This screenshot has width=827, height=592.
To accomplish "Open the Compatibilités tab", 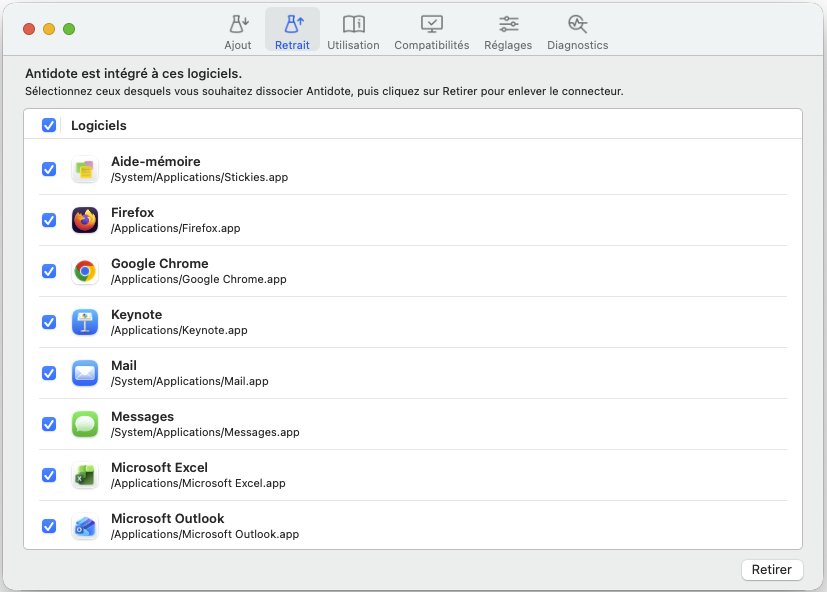I will [431, 32].
